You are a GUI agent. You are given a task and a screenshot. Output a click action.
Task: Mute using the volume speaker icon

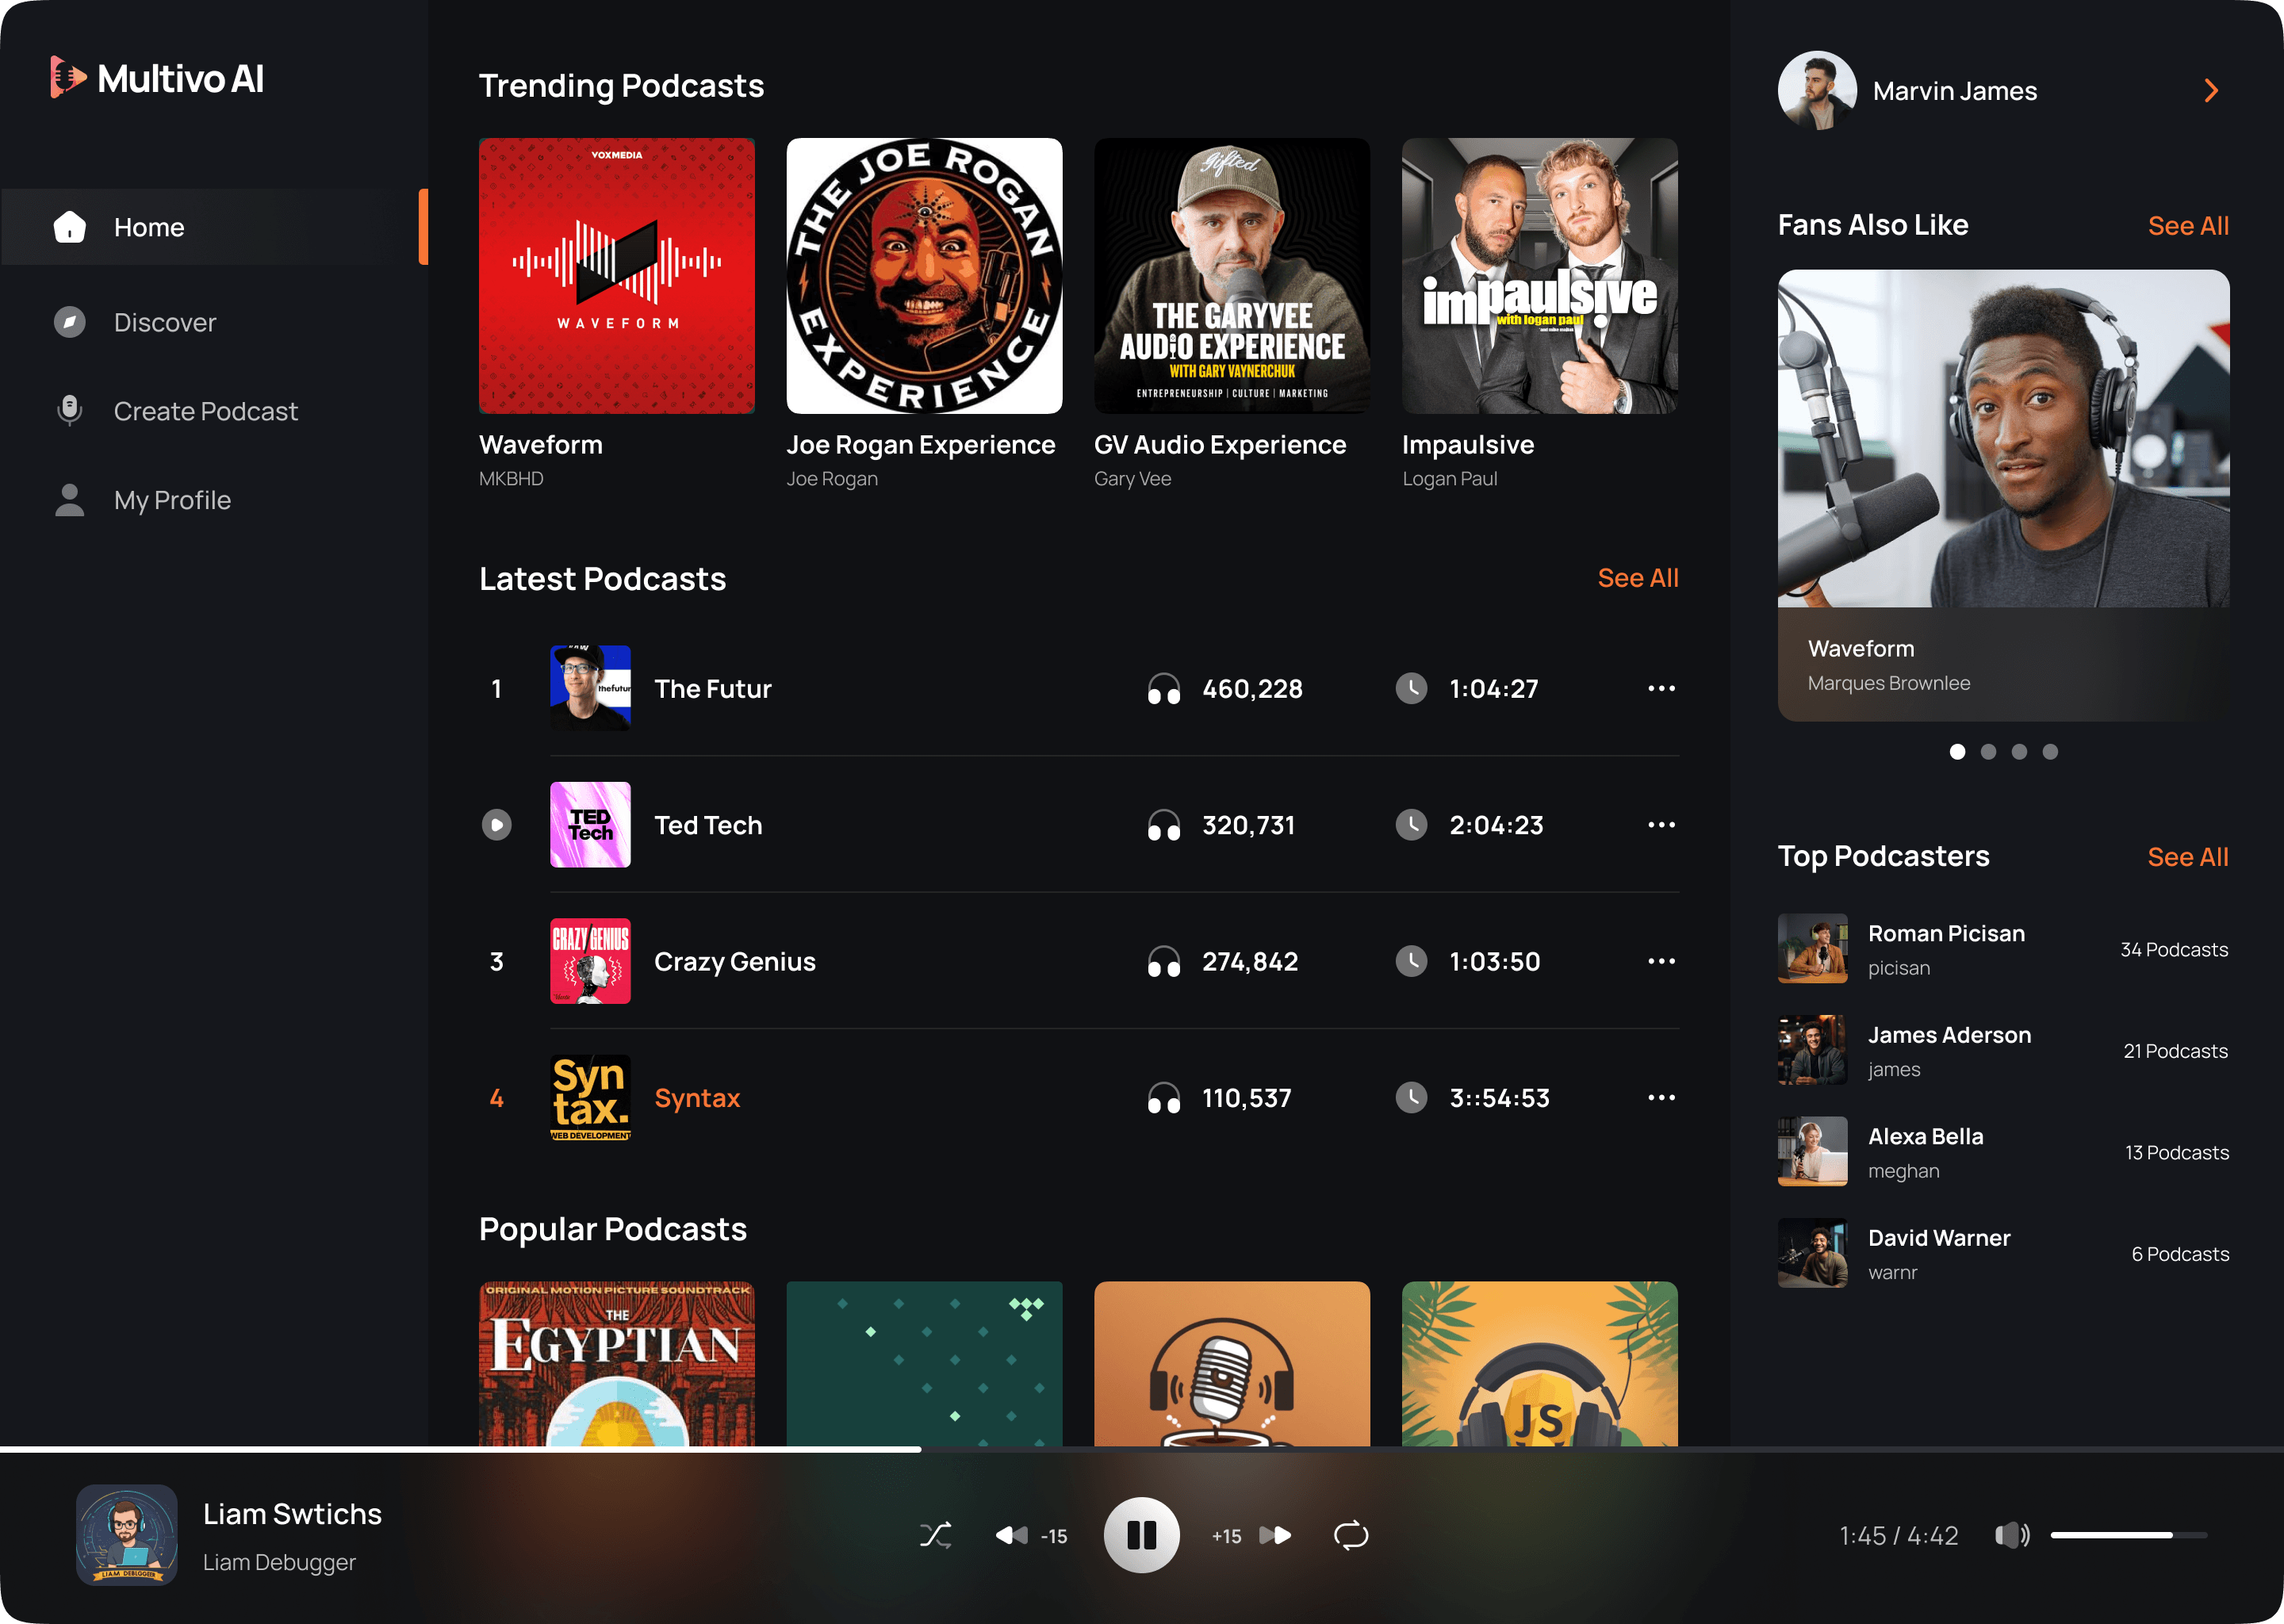[x=2011, y=1535]
